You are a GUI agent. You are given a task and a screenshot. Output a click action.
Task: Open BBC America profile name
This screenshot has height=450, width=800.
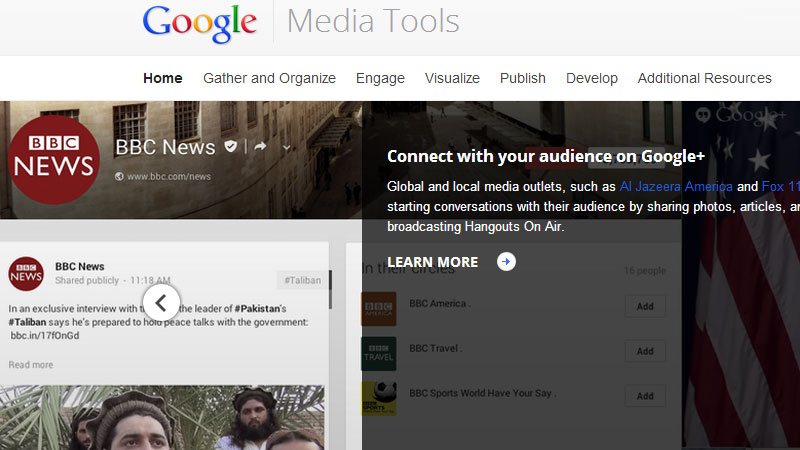tap(438, 304)
